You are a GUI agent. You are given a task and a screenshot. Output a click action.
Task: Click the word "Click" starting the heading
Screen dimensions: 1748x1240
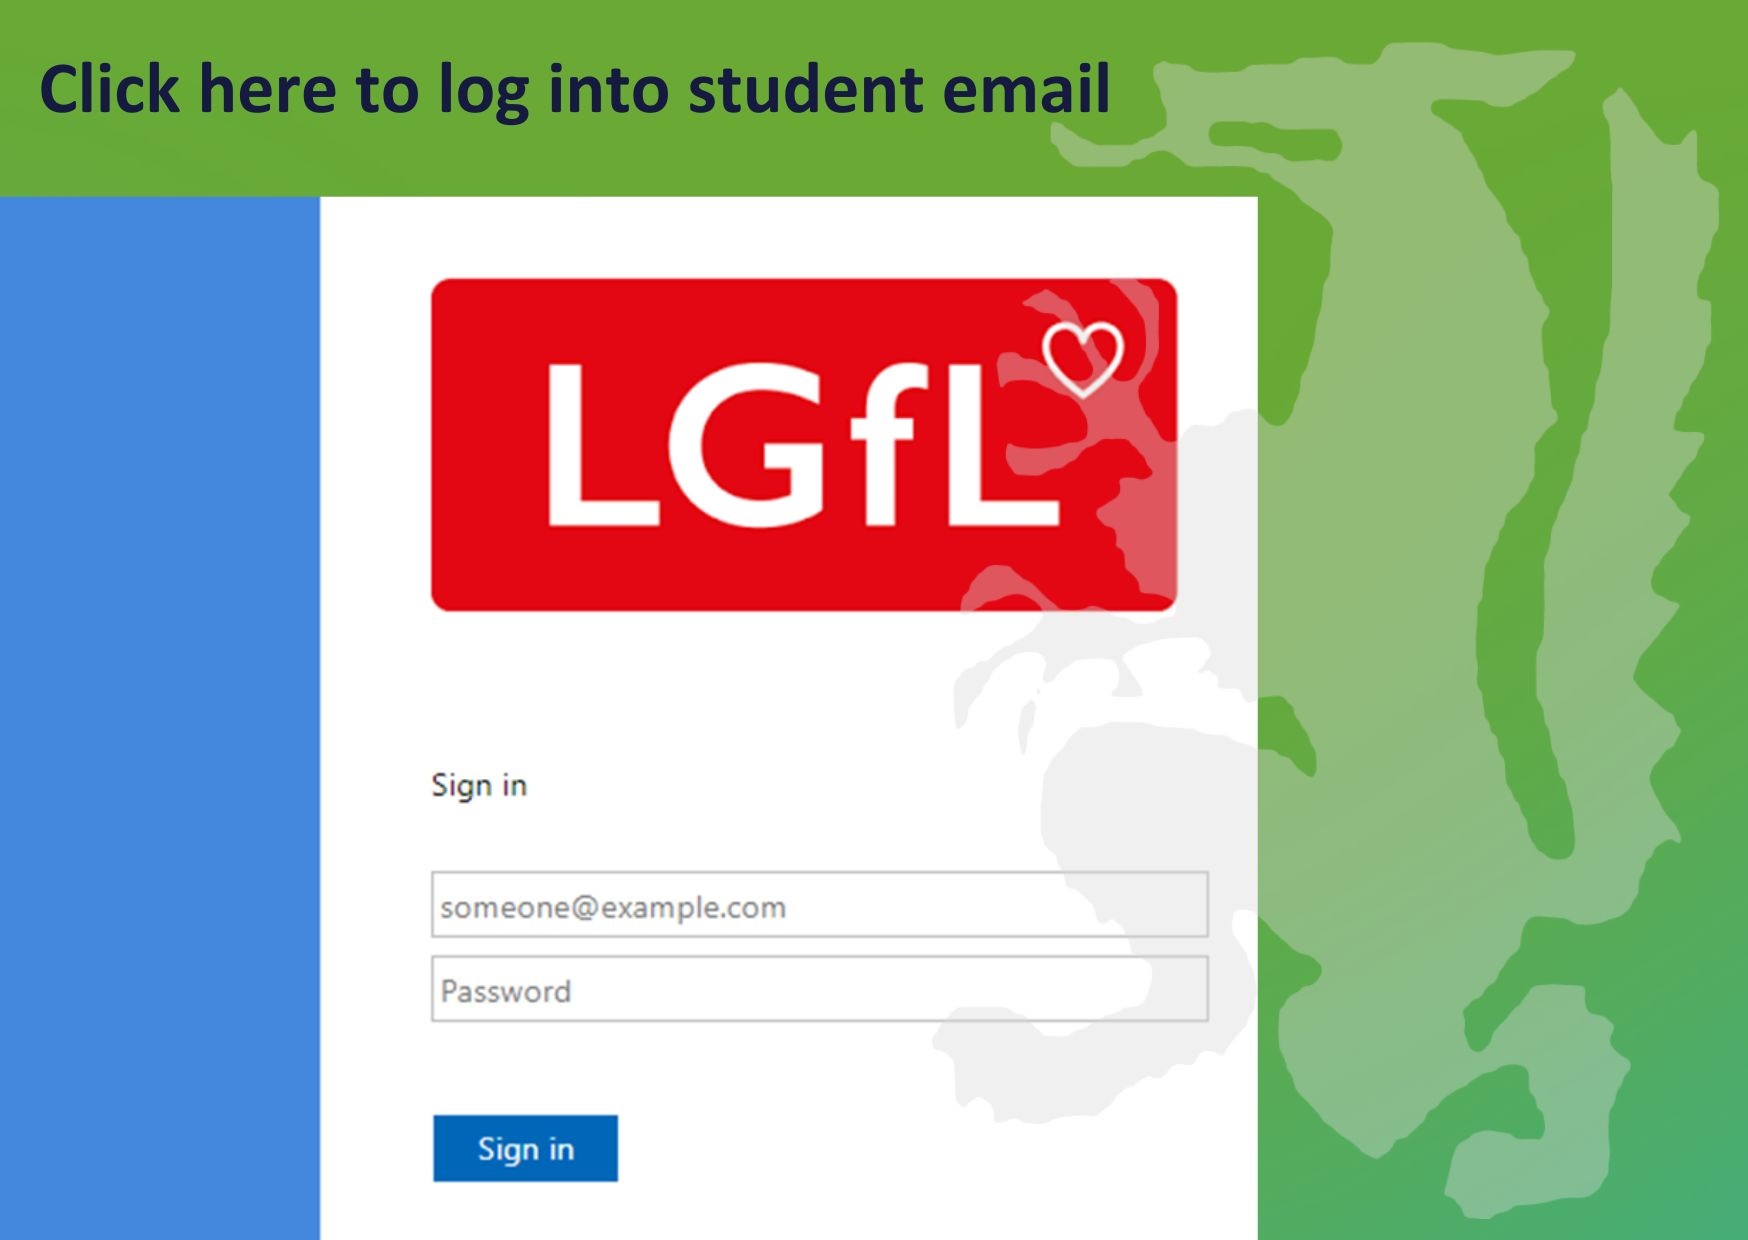(109, 89)
